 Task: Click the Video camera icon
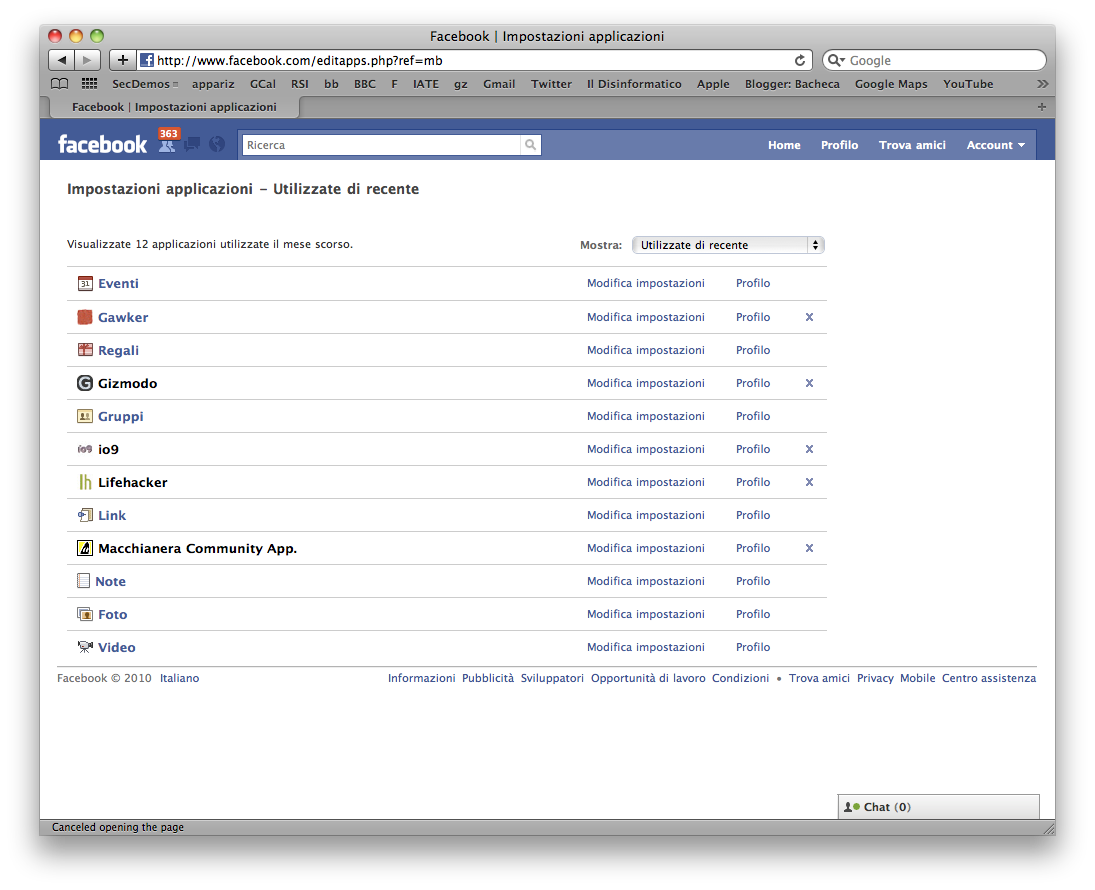click(x=84, y=647)
